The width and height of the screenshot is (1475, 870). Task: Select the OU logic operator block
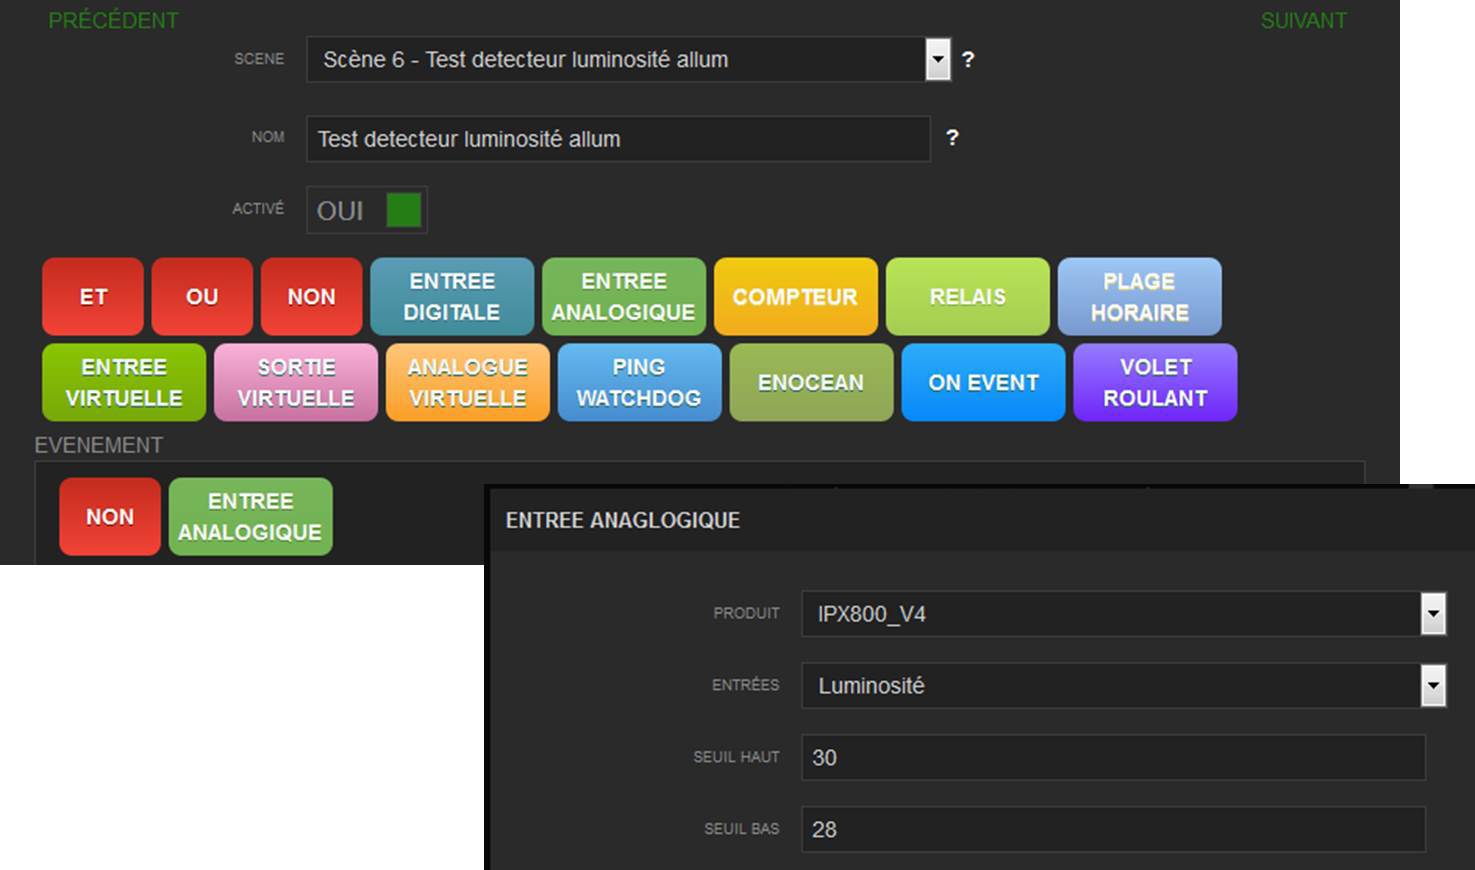coord(202,297)
